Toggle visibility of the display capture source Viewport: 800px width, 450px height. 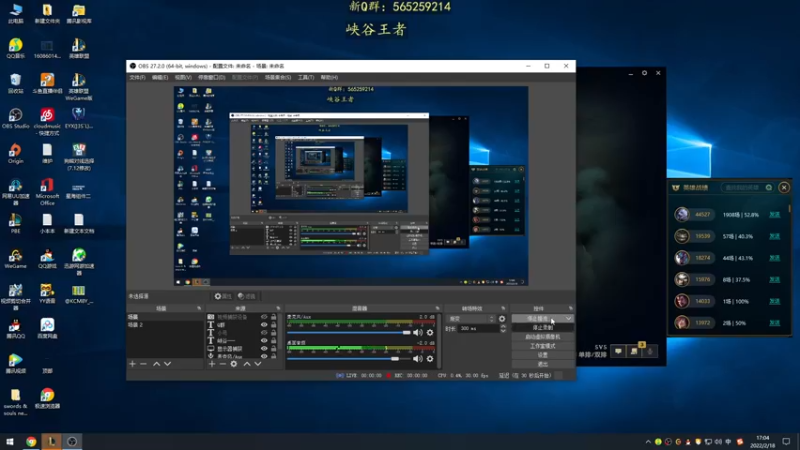pyautogui.click(x=264, y=348)
